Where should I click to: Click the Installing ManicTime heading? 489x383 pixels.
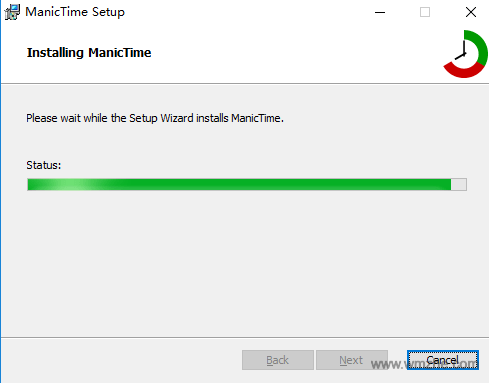pyautogui.click(x=89, y=53)
